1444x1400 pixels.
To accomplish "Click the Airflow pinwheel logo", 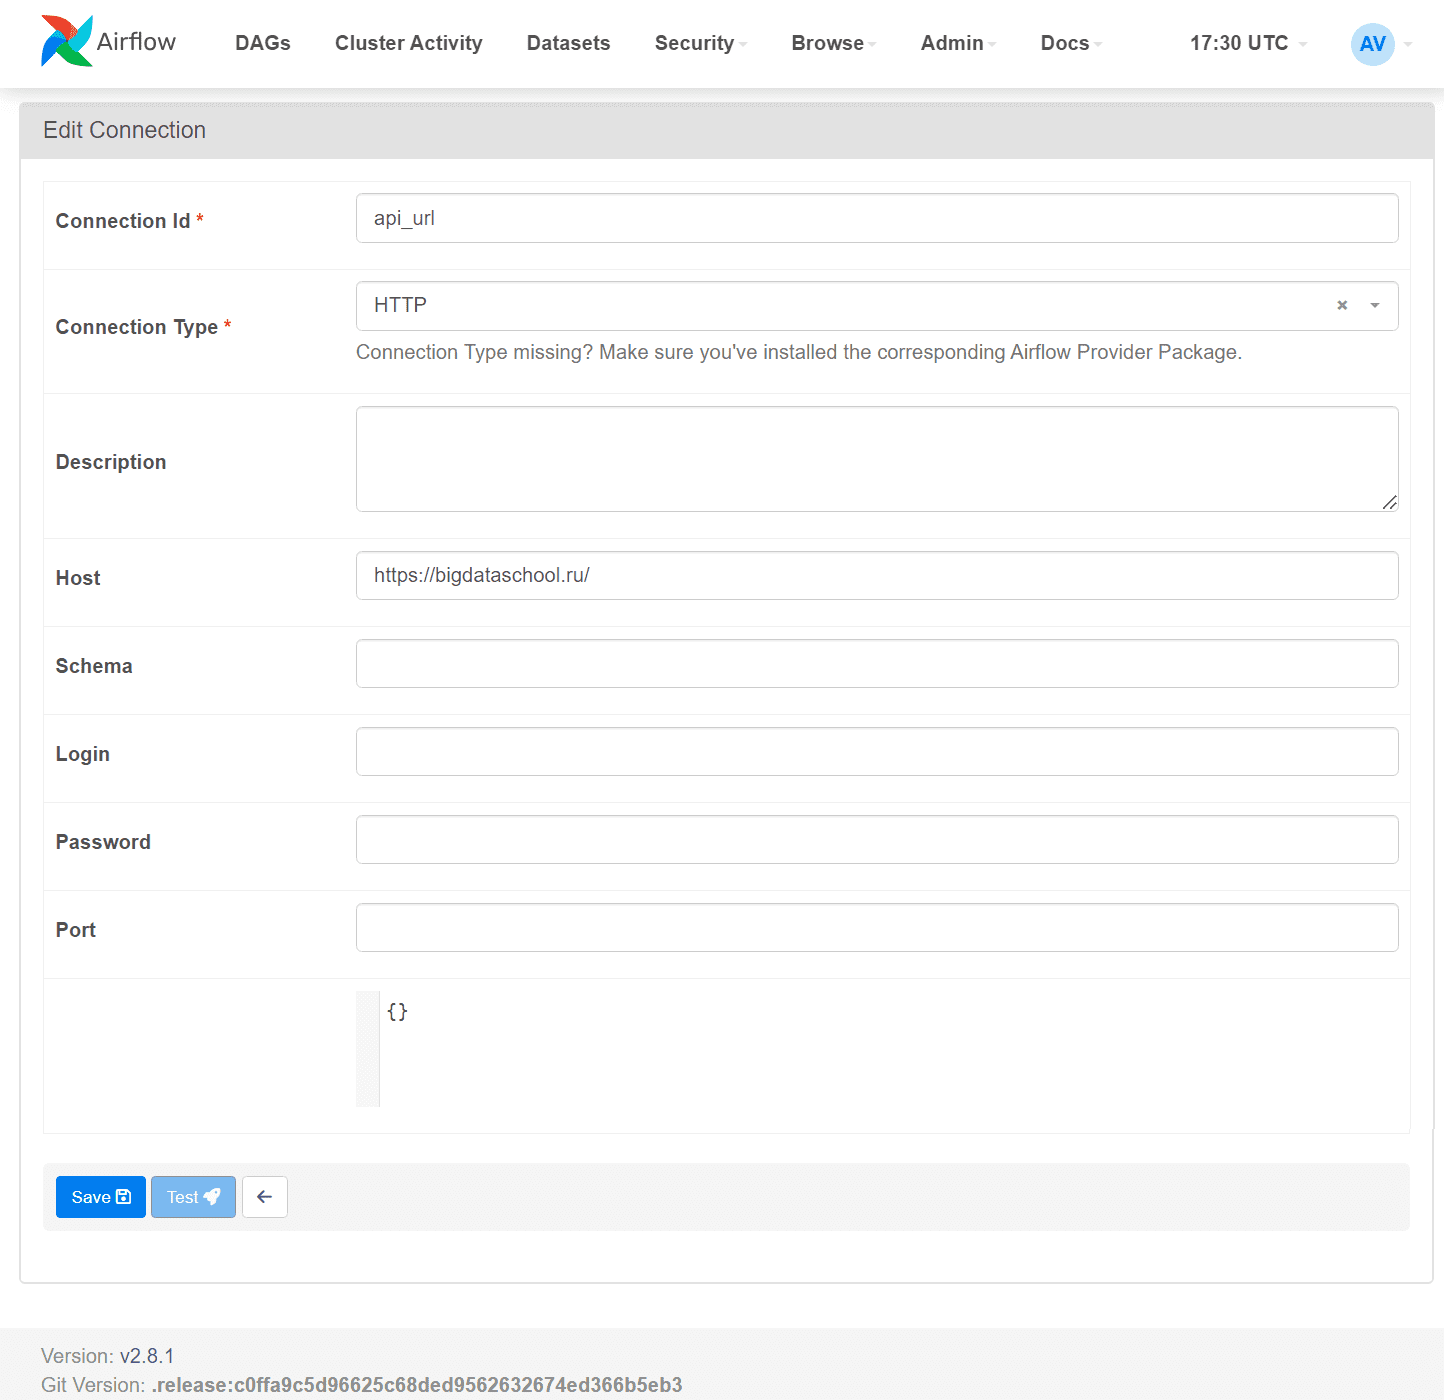I will 67,42.
